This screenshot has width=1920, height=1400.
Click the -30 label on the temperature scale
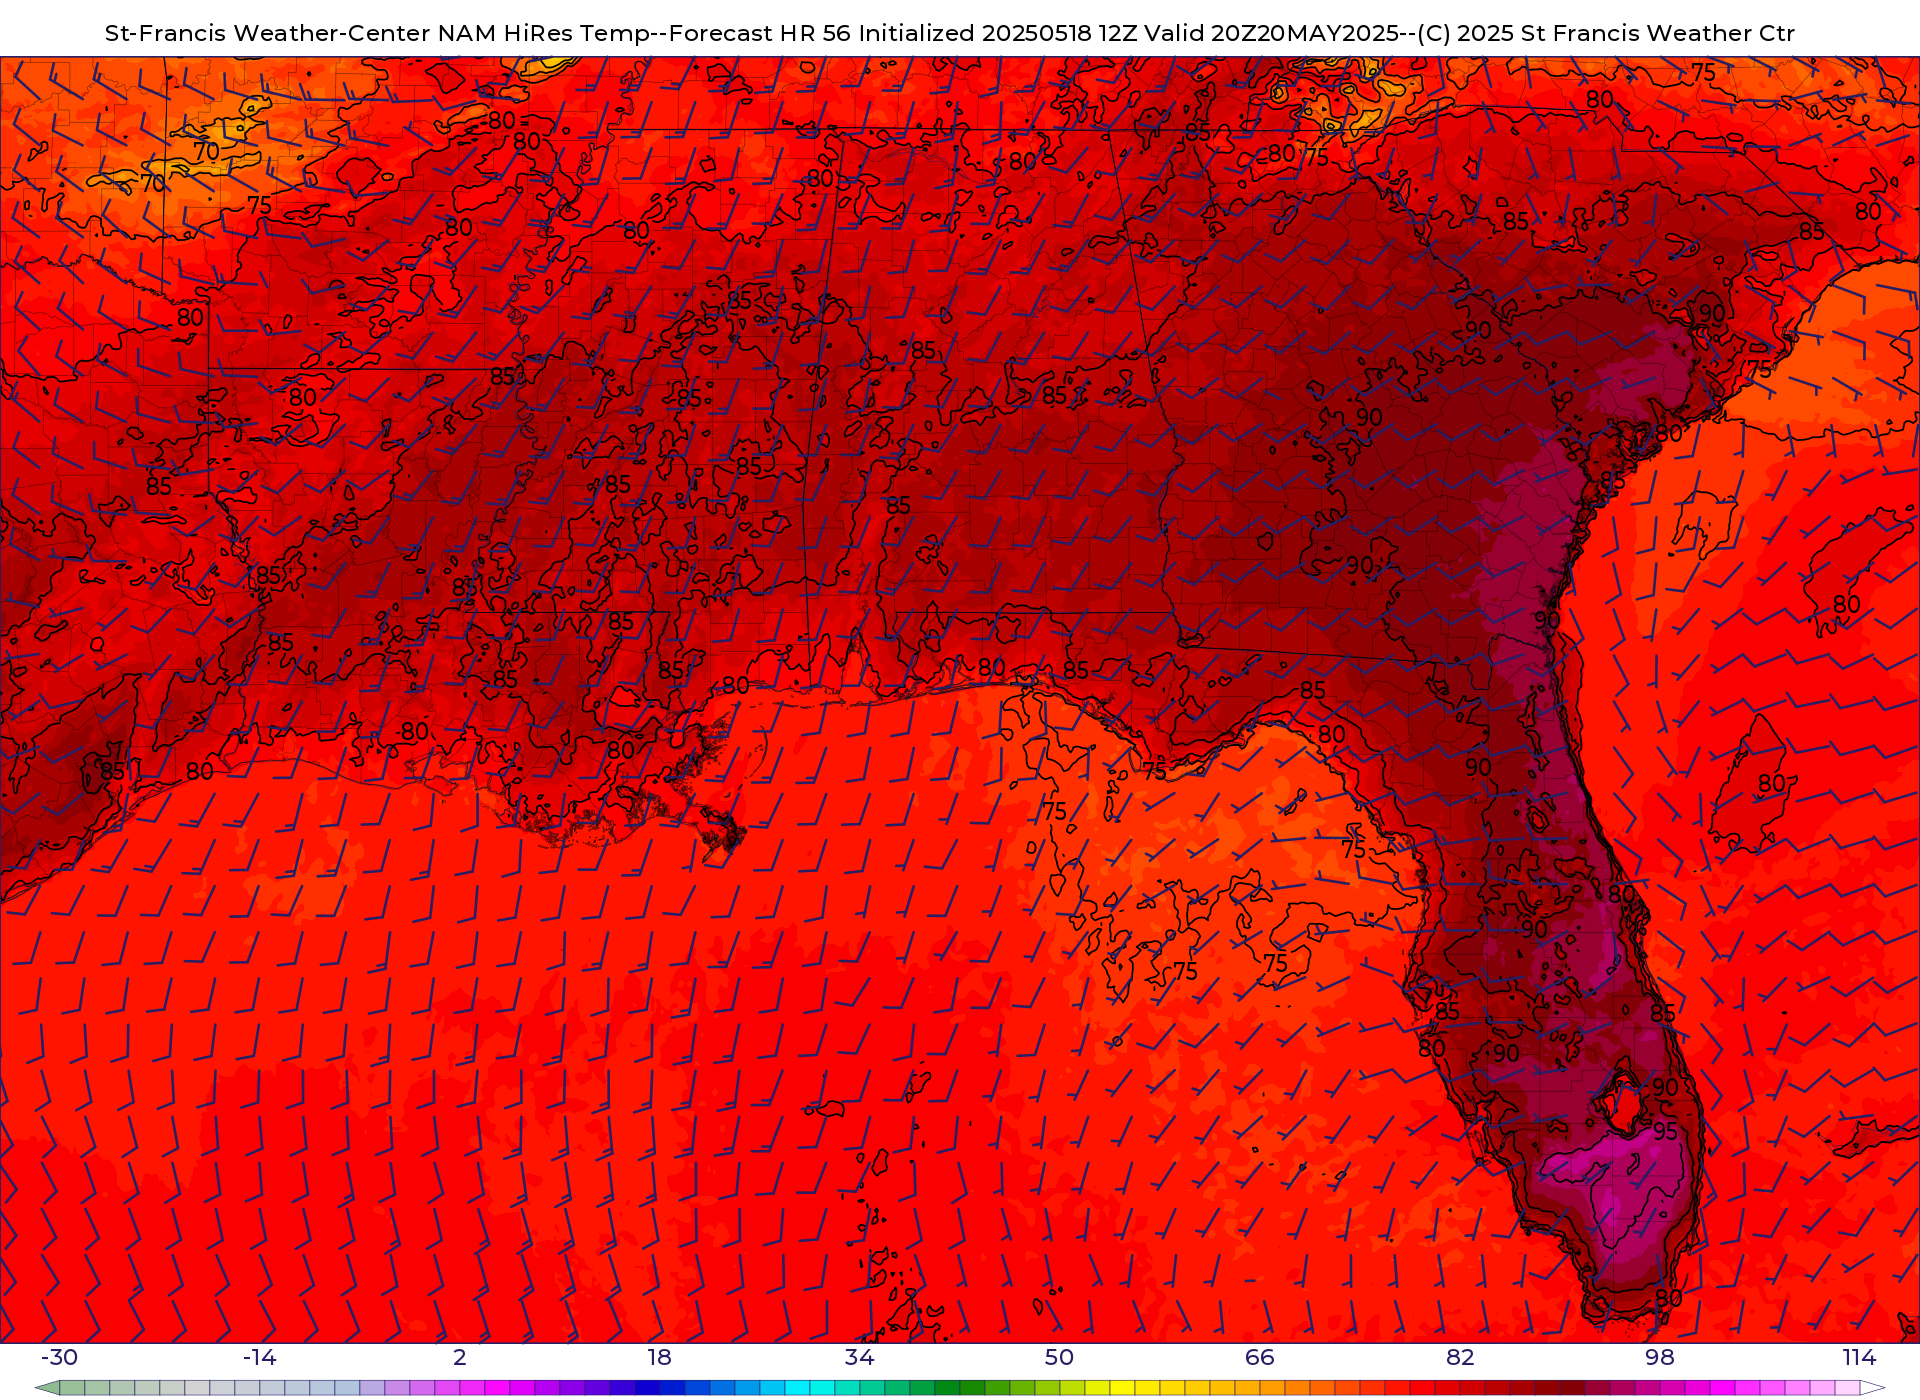pyautogui.click(x=59, y=1357)
